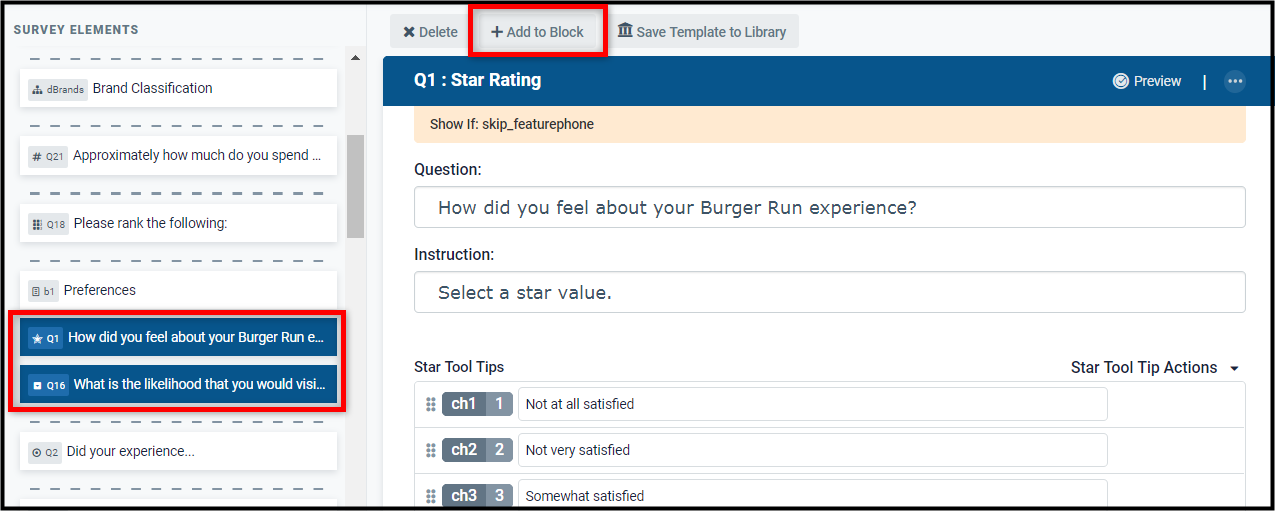Click the sidebar scroll-up arrow

354,58
